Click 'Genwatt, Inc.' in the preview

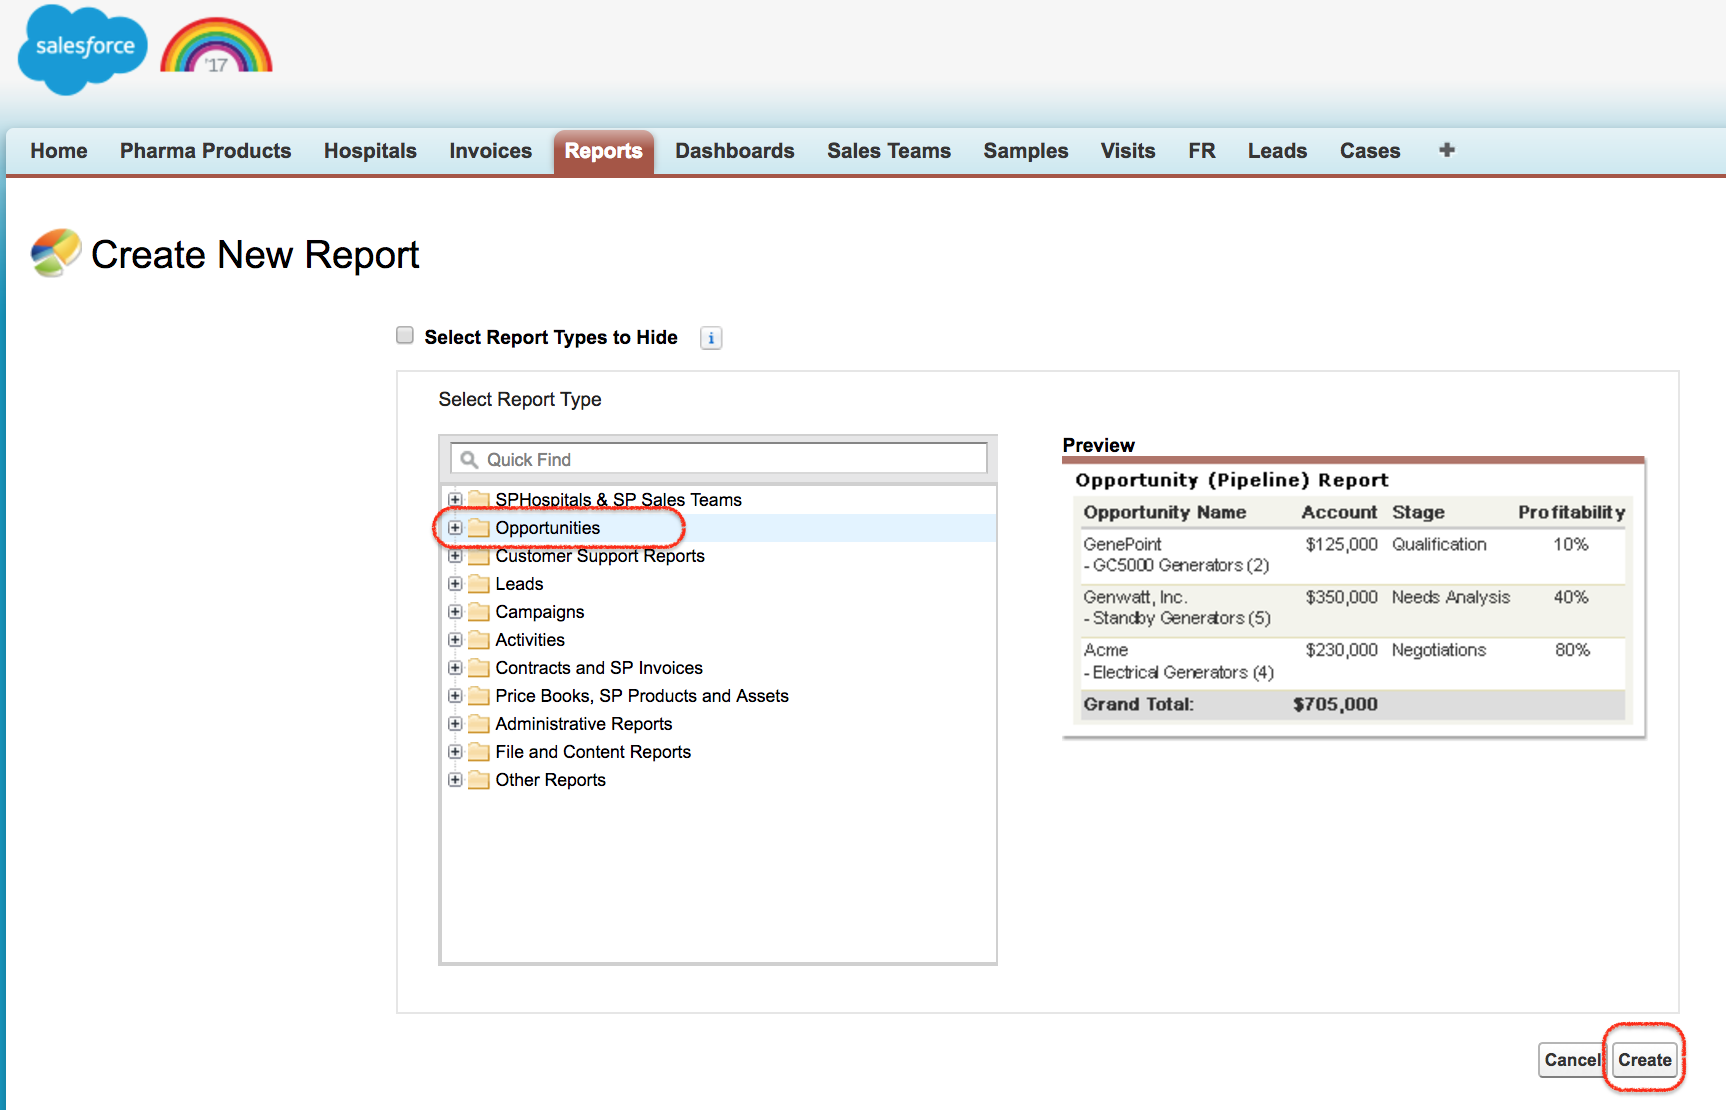tap(1135, 597)
